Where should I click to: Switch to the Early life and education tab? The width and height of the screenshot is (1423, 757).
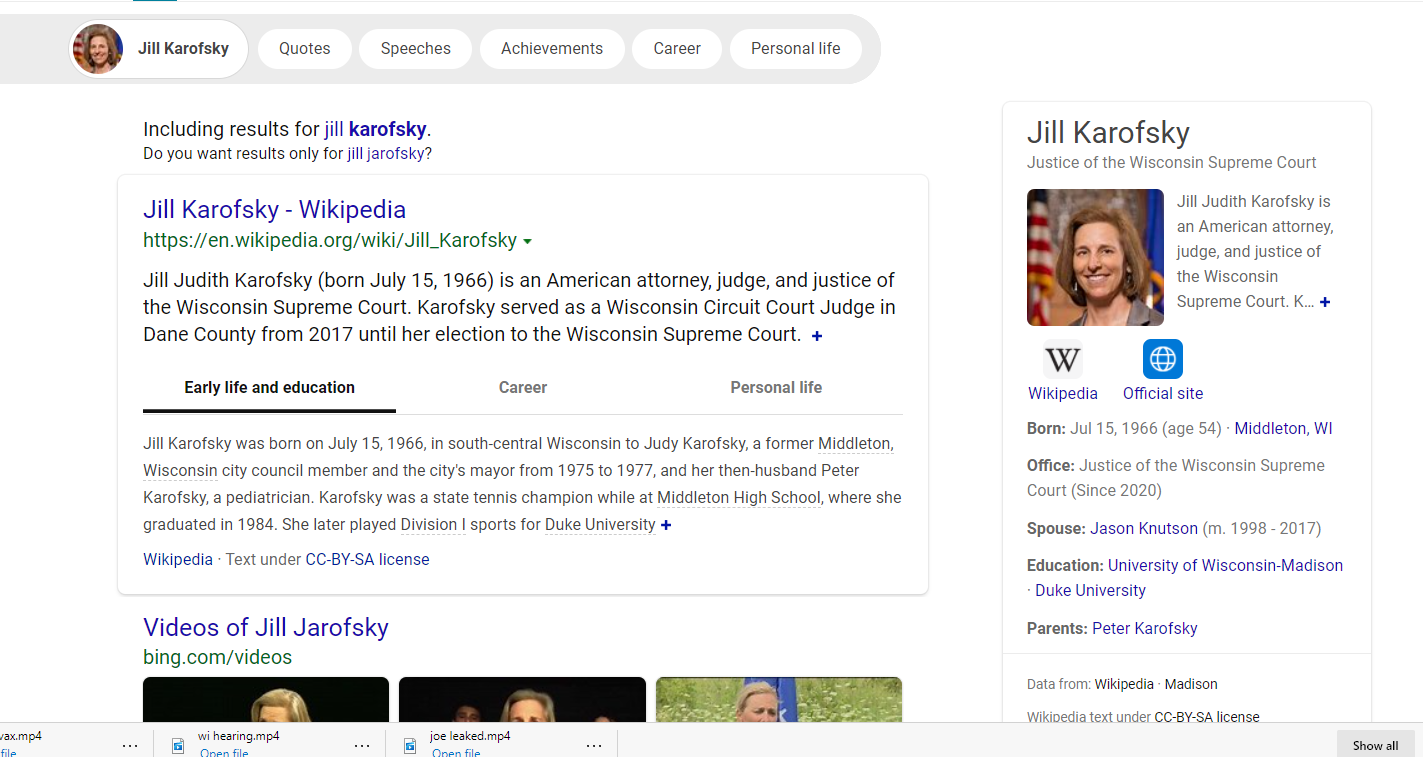[269, 388]
